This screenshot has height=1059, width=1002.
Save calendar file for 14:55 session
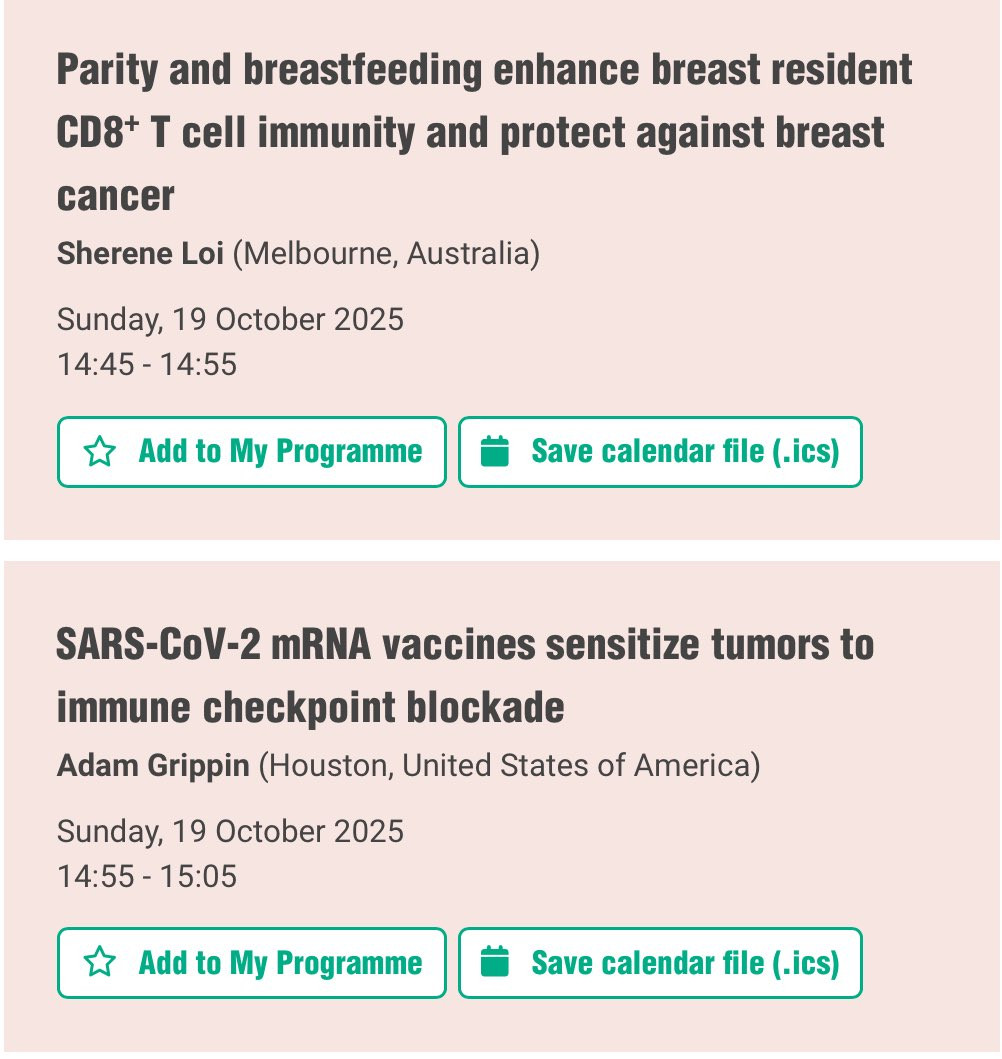coord(660,964)
